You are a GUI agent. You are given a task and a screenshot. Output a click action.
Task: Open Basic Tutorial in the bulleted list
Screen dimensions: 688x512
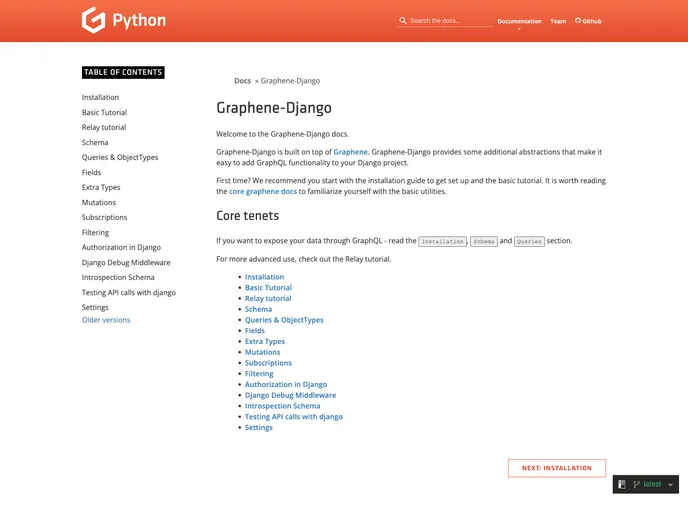click(268, 288)
